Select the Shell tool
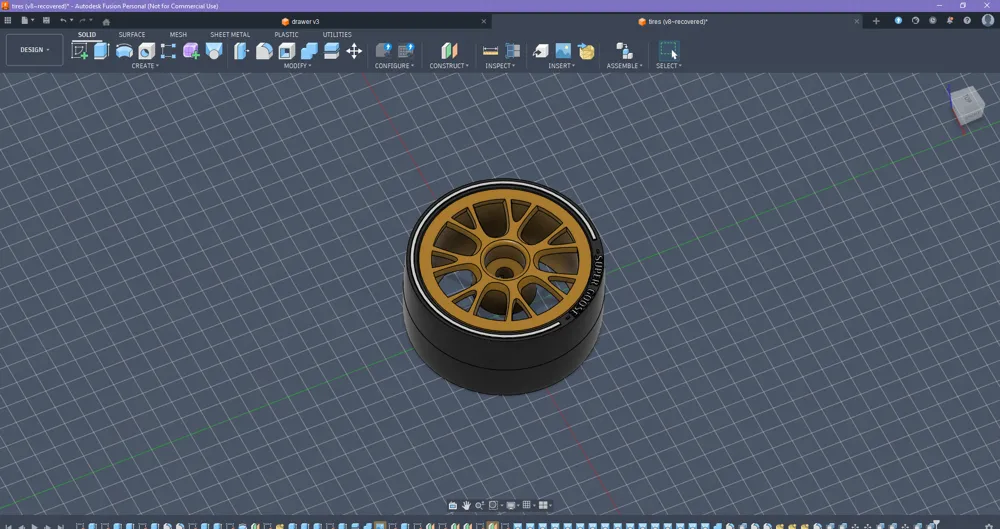Image resolution: width=1000 pixels, height=529 pixels. click(x=287, y=51)
